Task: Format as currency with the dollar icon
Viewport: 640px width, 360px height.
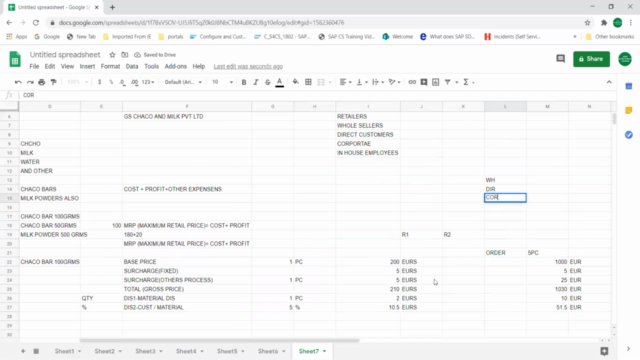Action: tap(99, 82)
